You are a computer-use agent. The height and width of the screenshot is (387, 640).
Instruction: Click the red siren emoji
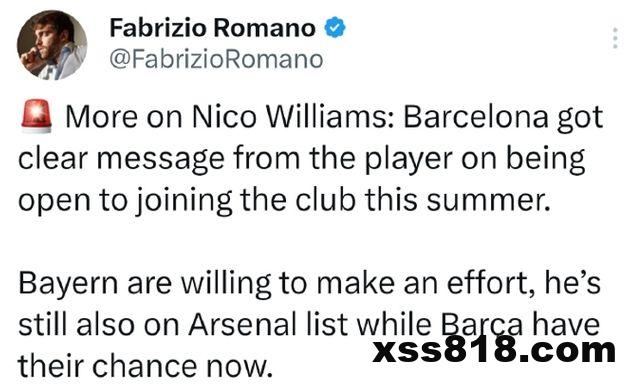pos(36,117)
